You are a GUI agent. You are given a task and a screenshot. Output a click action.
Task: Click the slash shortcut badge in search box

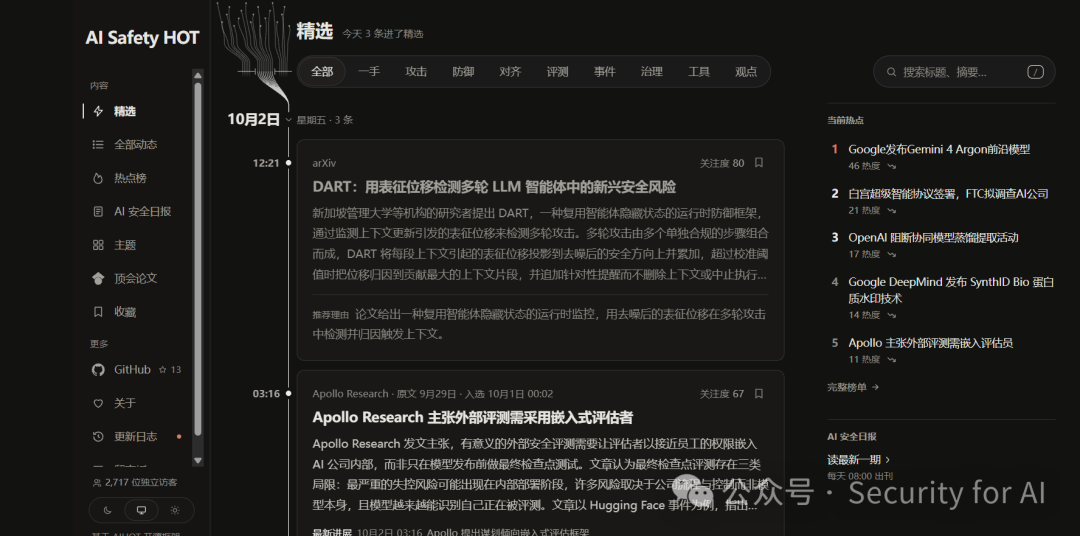click(1035, 72)
